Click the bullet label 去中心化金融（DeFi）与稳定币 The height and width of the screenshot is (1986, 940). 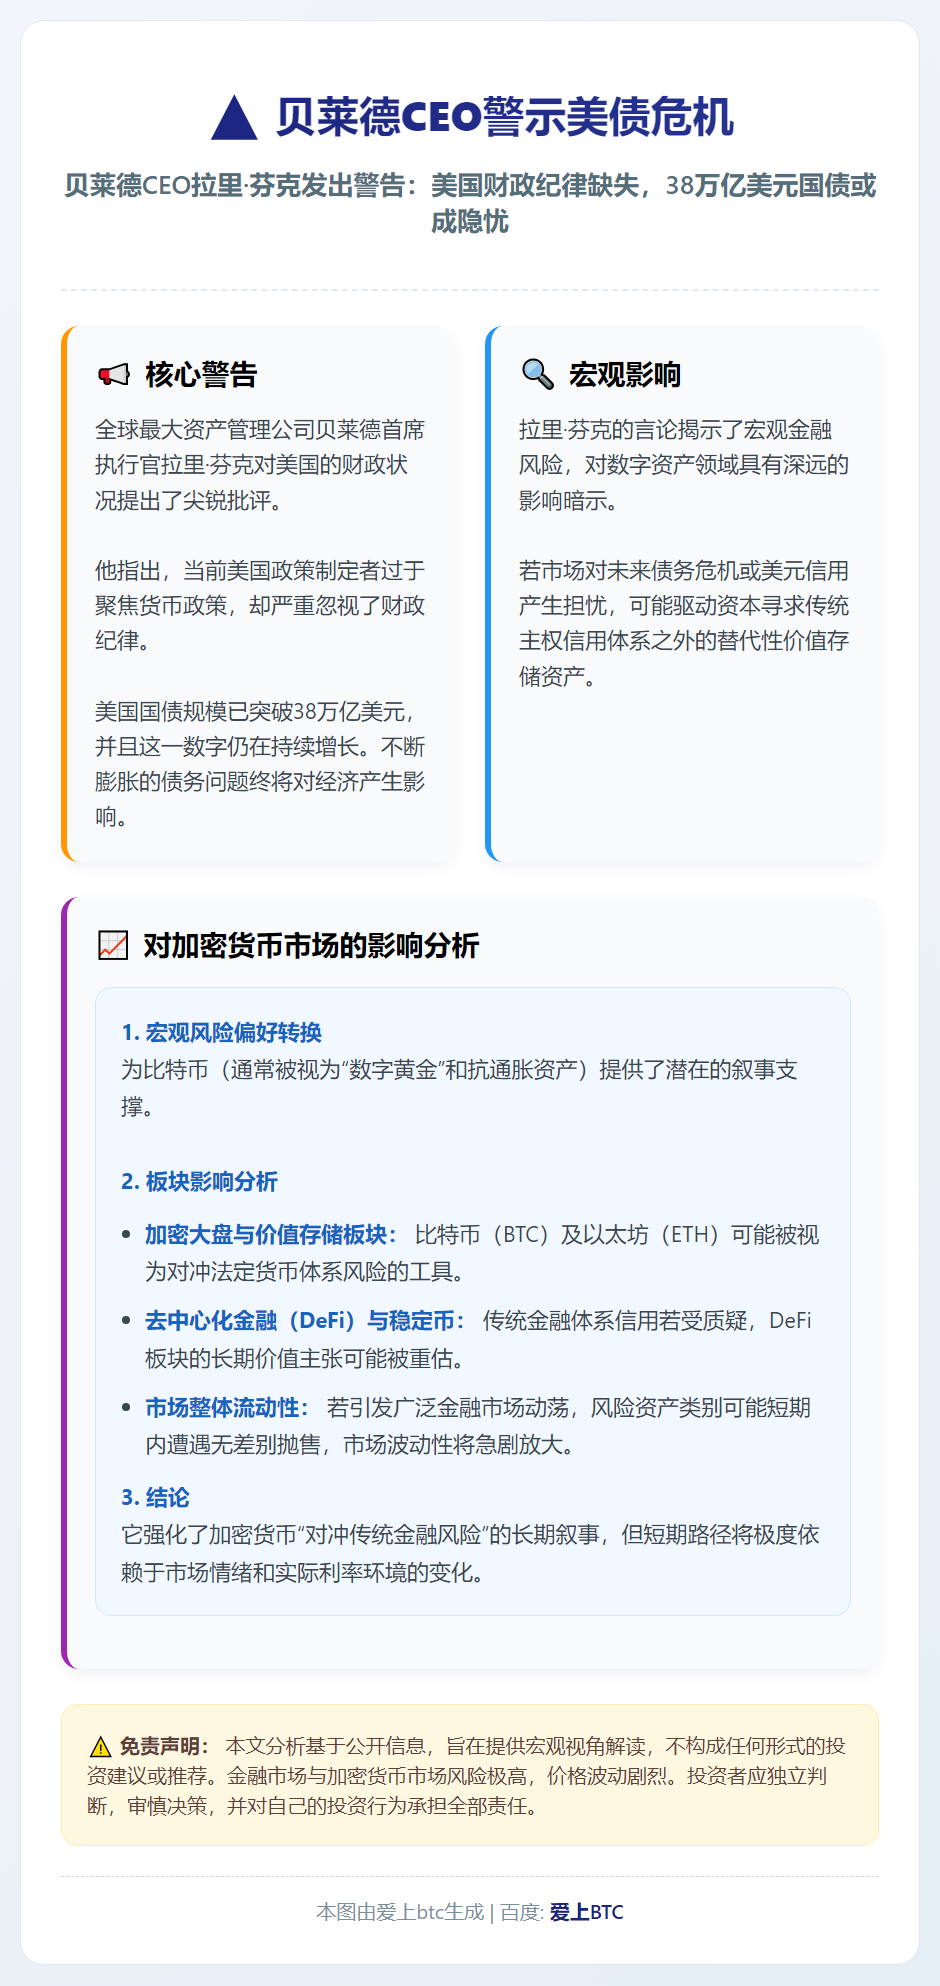pos(305,1321)
